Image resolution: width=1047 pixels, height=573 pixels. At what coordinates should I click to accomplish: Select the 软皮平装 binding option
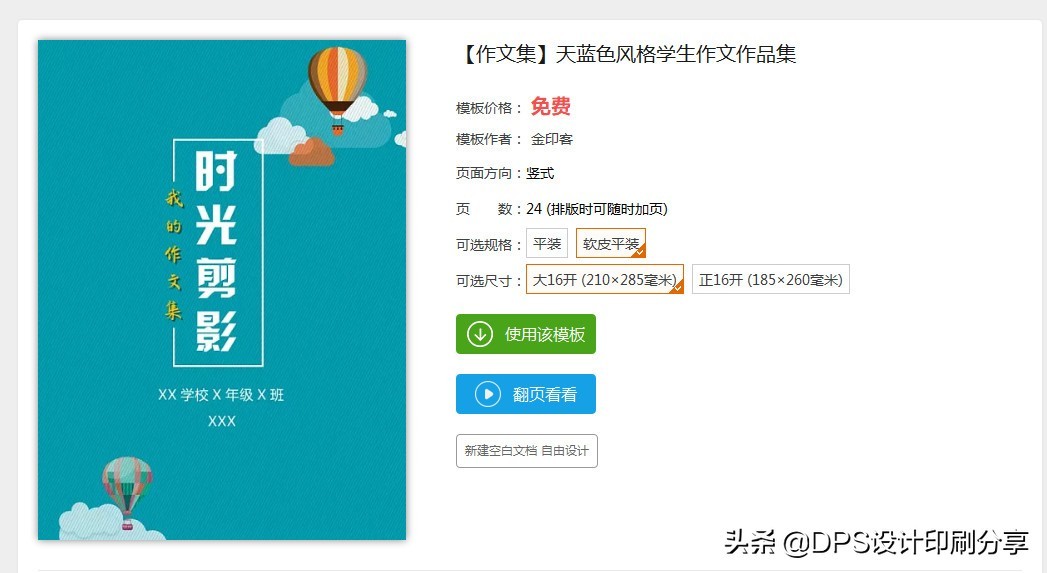click(x=611, y=244)
